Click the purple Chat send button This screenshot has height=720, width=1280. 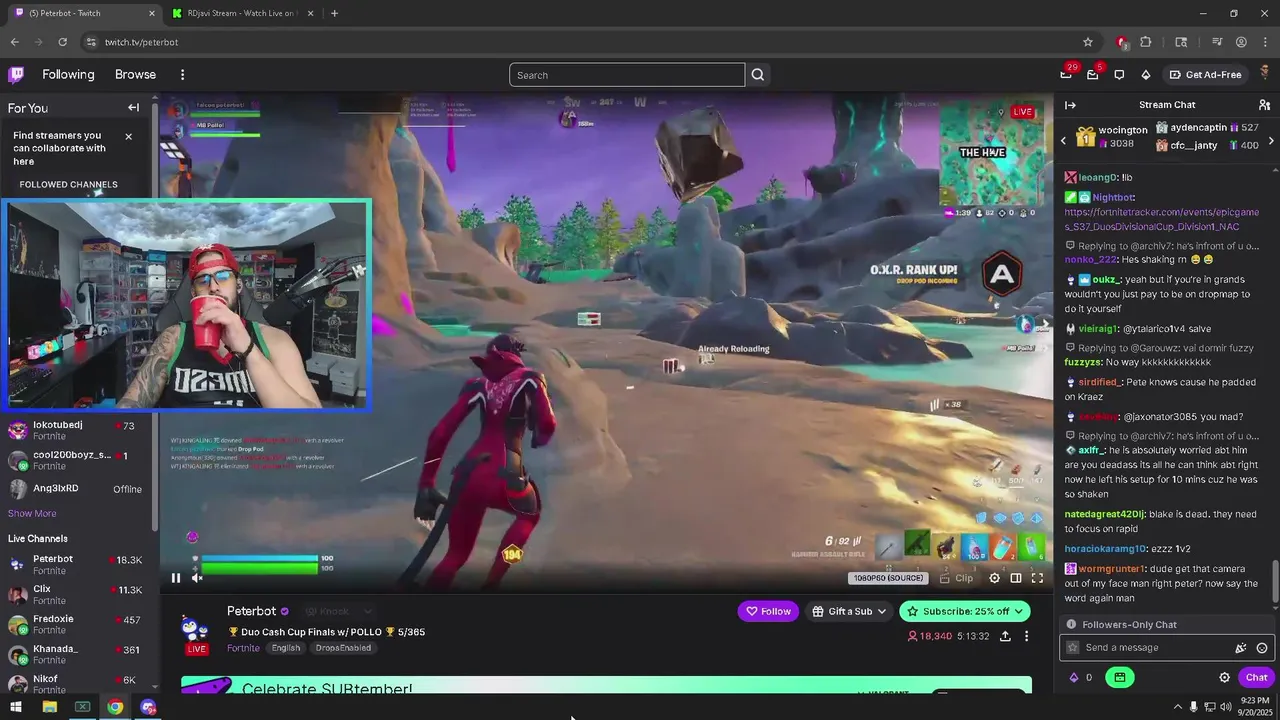tap(1255, 677)
